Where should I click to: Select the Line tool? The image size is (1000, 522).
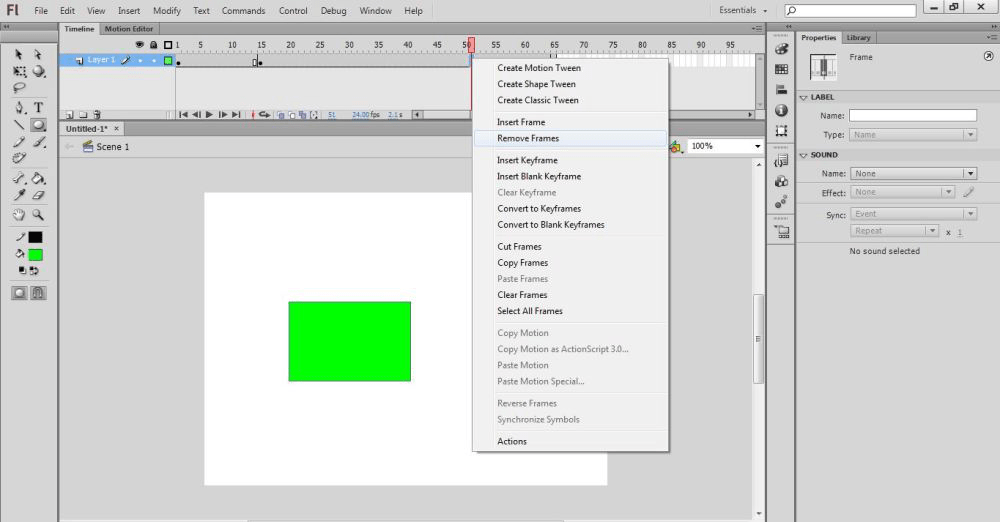19,125
